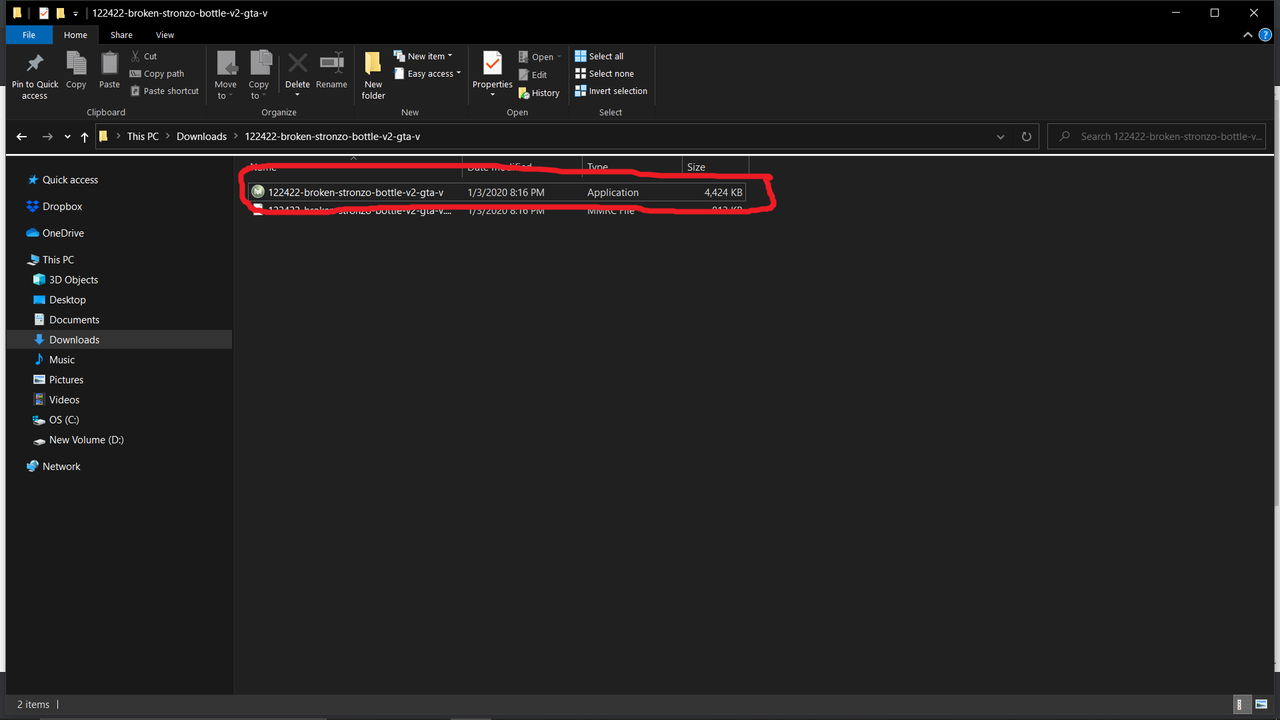Click the Open button in ribbon

coord(540,57)
